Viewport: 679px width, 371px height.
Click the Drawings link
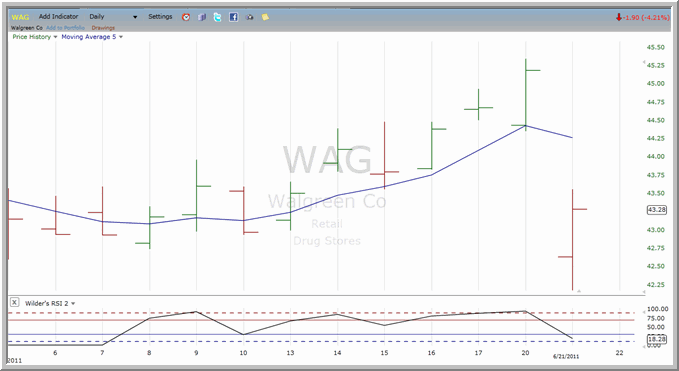(103, 28)
